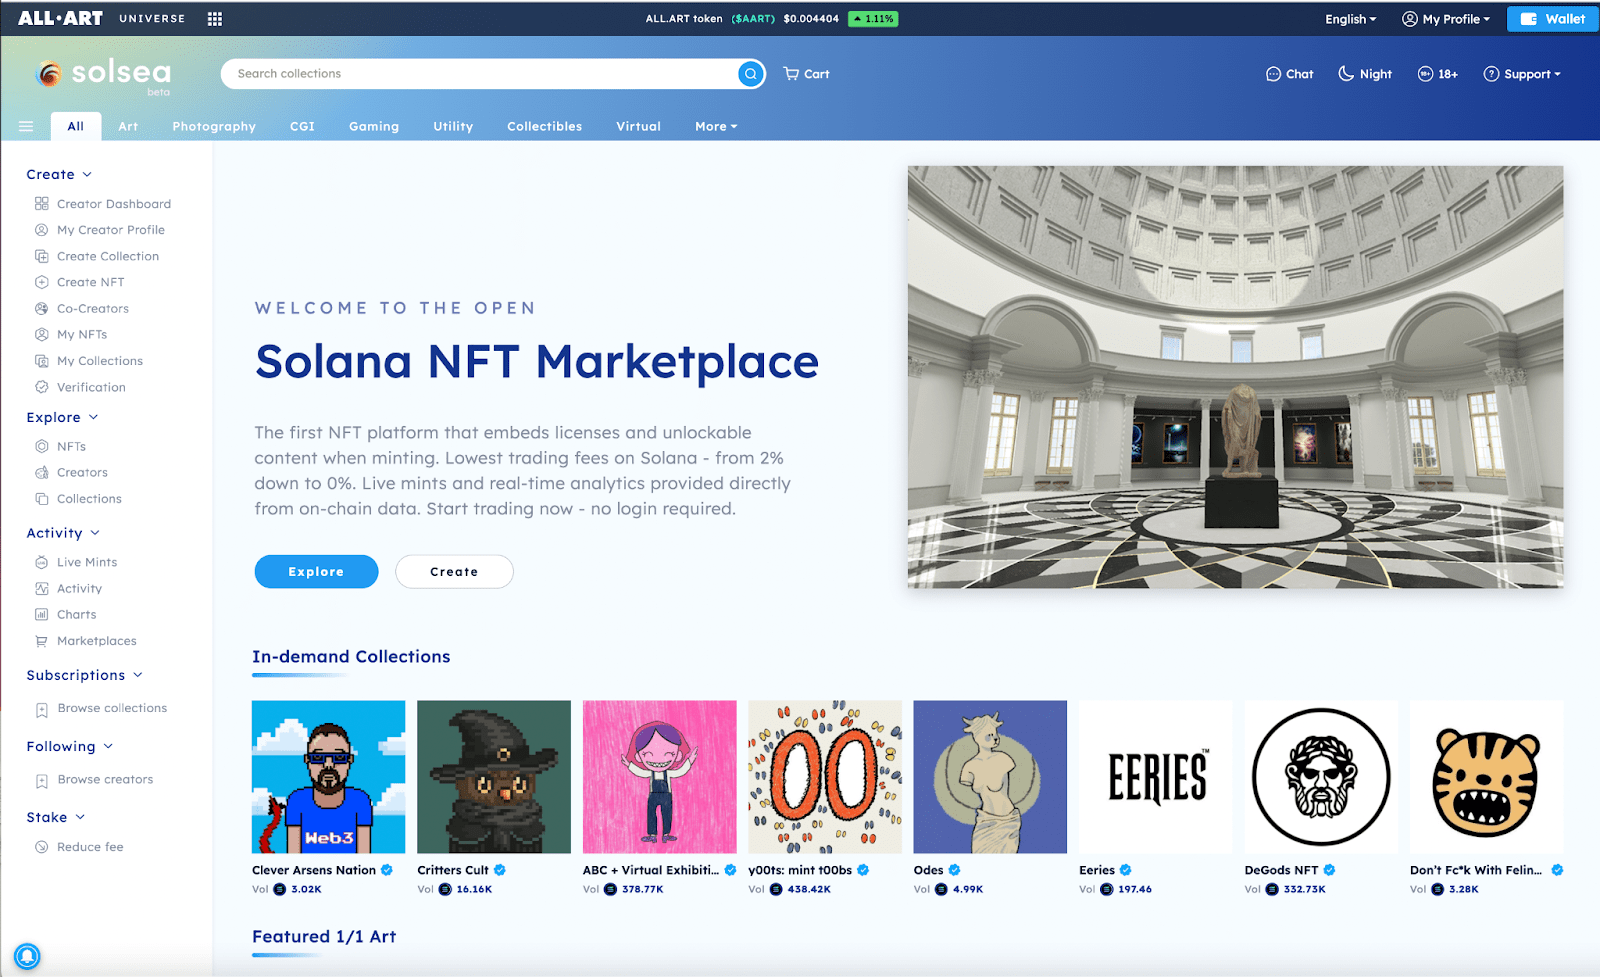Viewport: 1600px width, 977px height.
Task: Select the Gaming category tab
Action: coord(374,126)
